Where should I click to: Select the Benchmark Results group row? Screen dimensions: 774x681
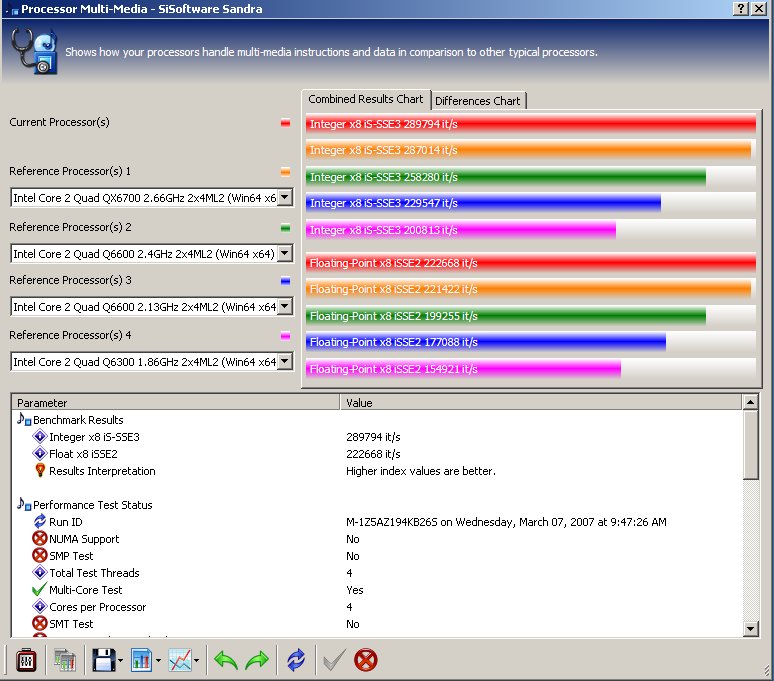coord(377,419)
